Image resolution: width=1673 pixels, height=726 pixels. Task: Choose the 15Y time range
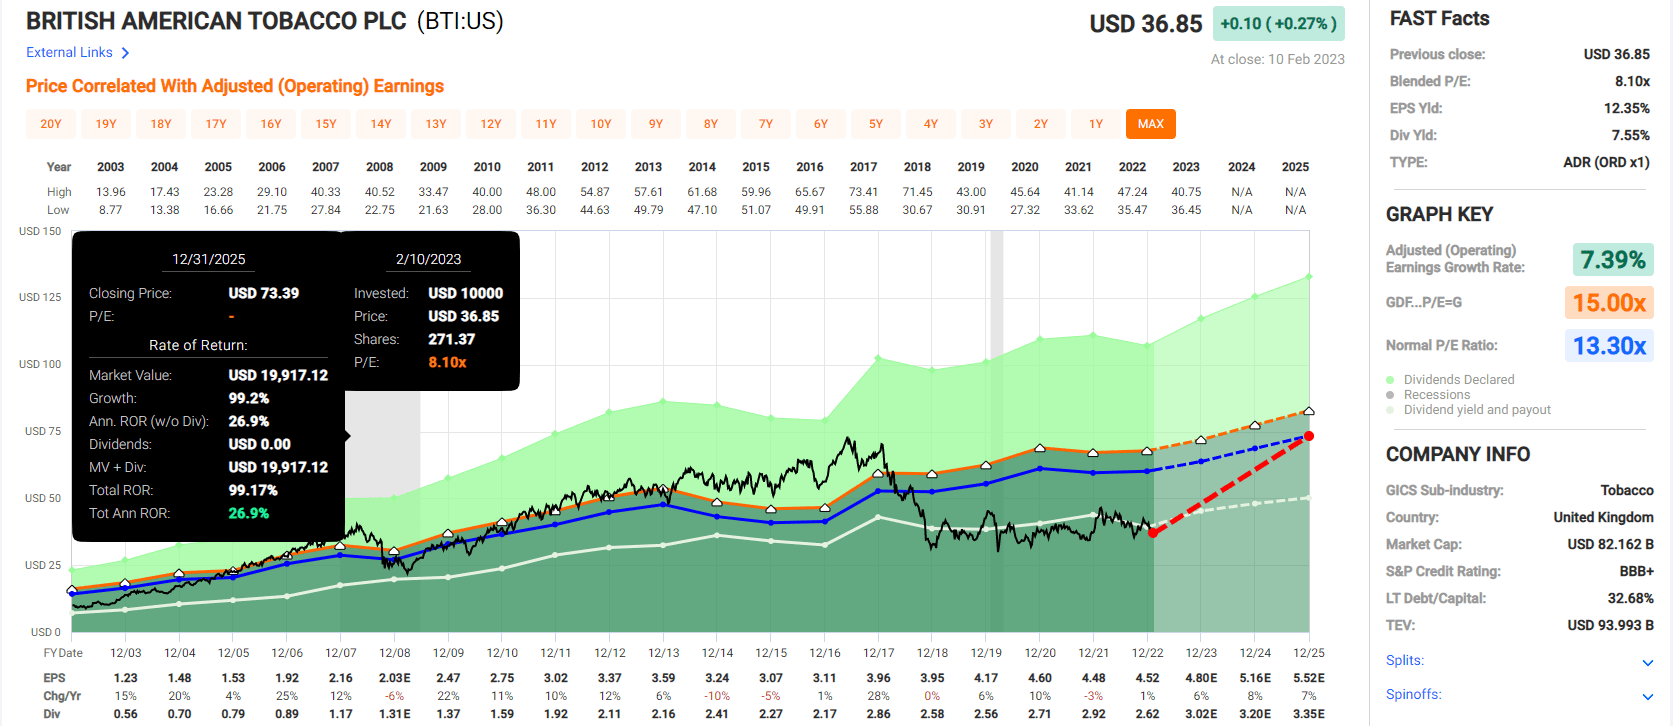[326, 124]
